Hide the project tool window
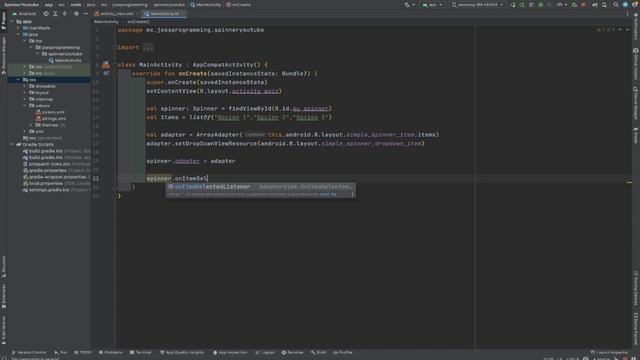 [85, 13]
